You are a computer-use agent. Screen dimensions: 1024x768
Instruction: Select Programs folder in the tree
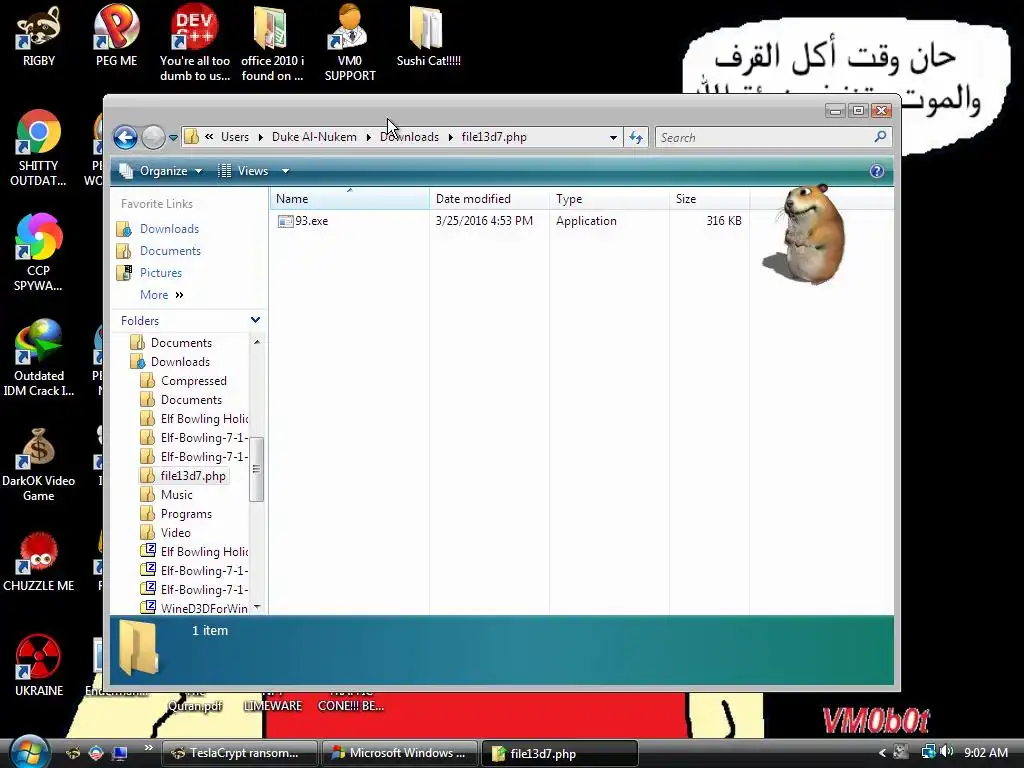(186, 514)
